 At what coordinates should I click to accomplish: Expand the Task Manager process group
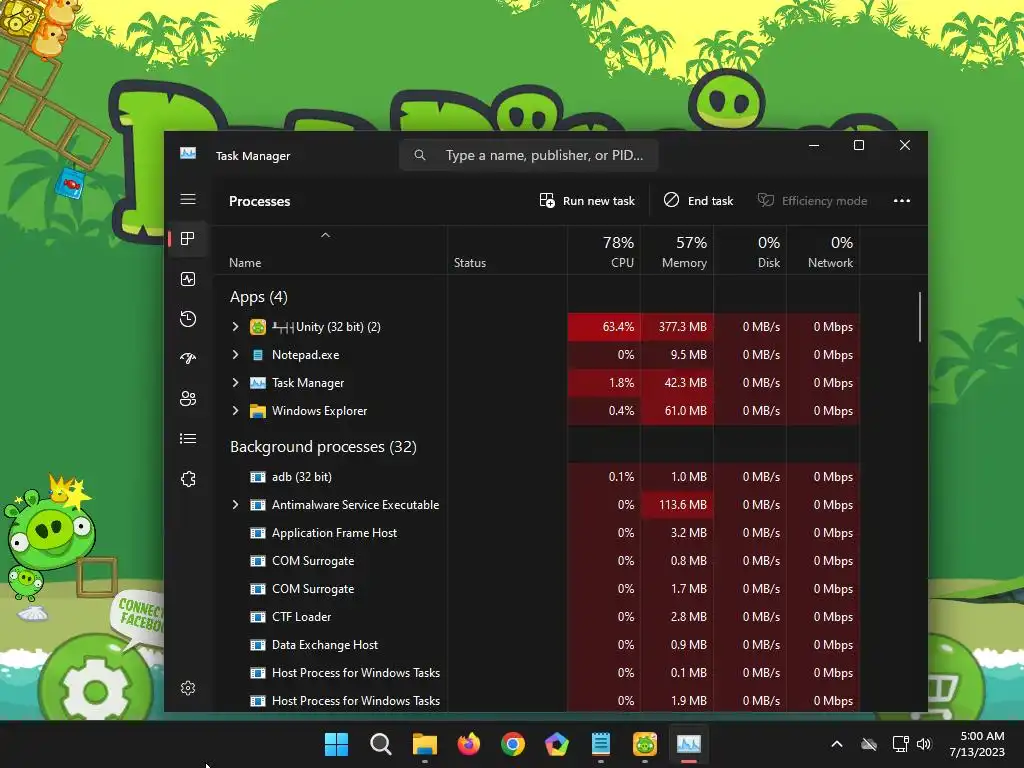pos(236,383)
